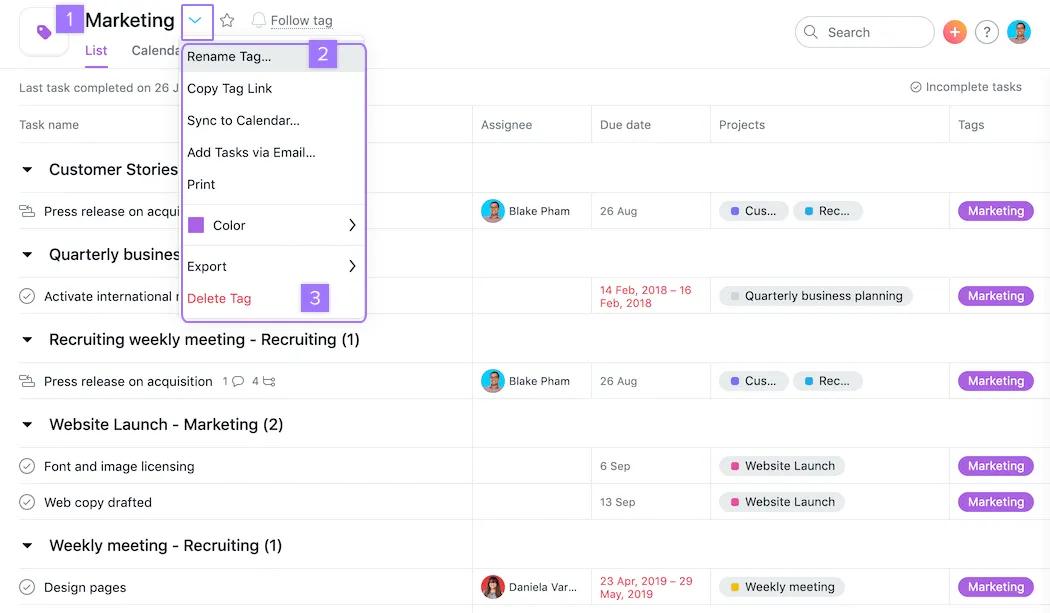Mark Font and image licensing complete
This screenshot has height=613, width=1050.
tap(27, 466)
